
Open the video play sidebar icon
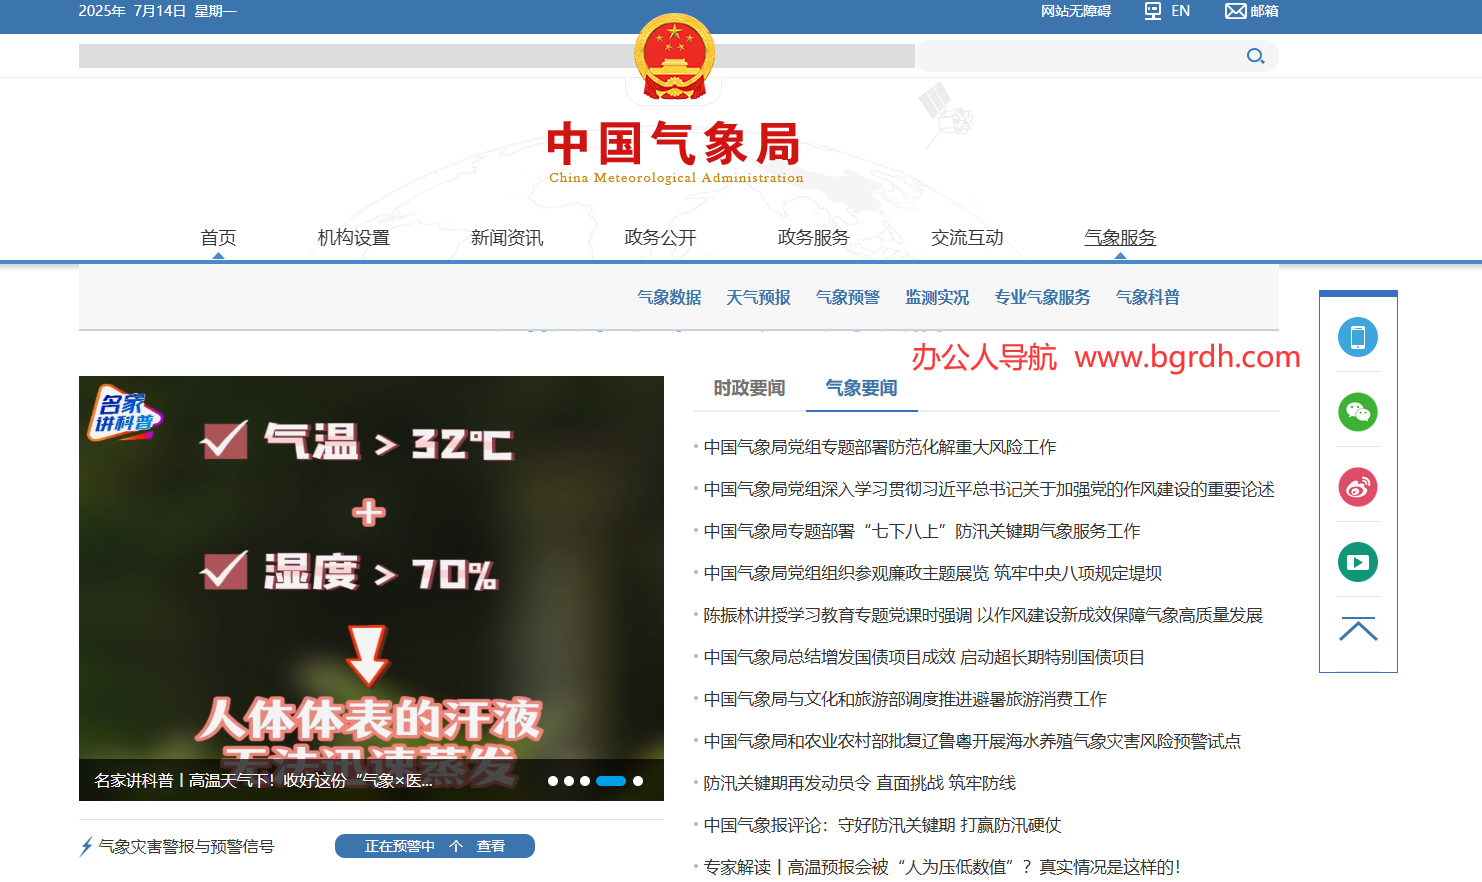[x=1357, y=562]
